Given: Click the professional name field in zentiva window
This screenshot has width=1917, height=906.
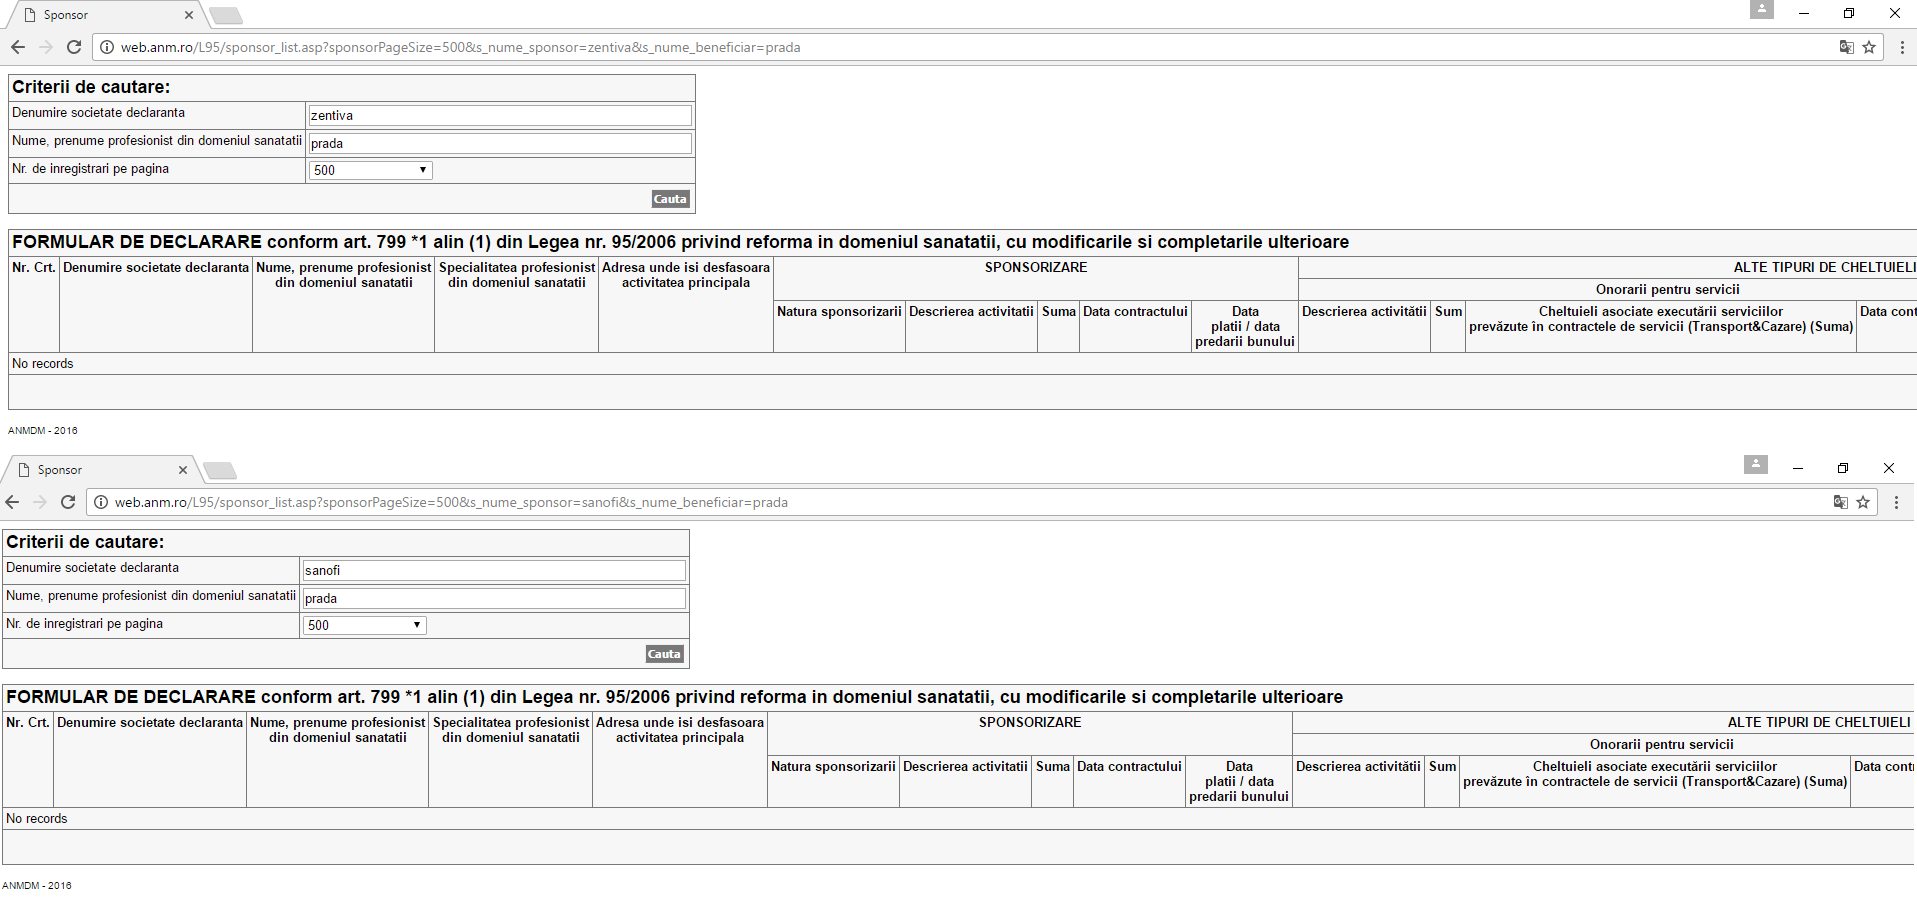Looking at the screenshot, I should click(500, 143).
